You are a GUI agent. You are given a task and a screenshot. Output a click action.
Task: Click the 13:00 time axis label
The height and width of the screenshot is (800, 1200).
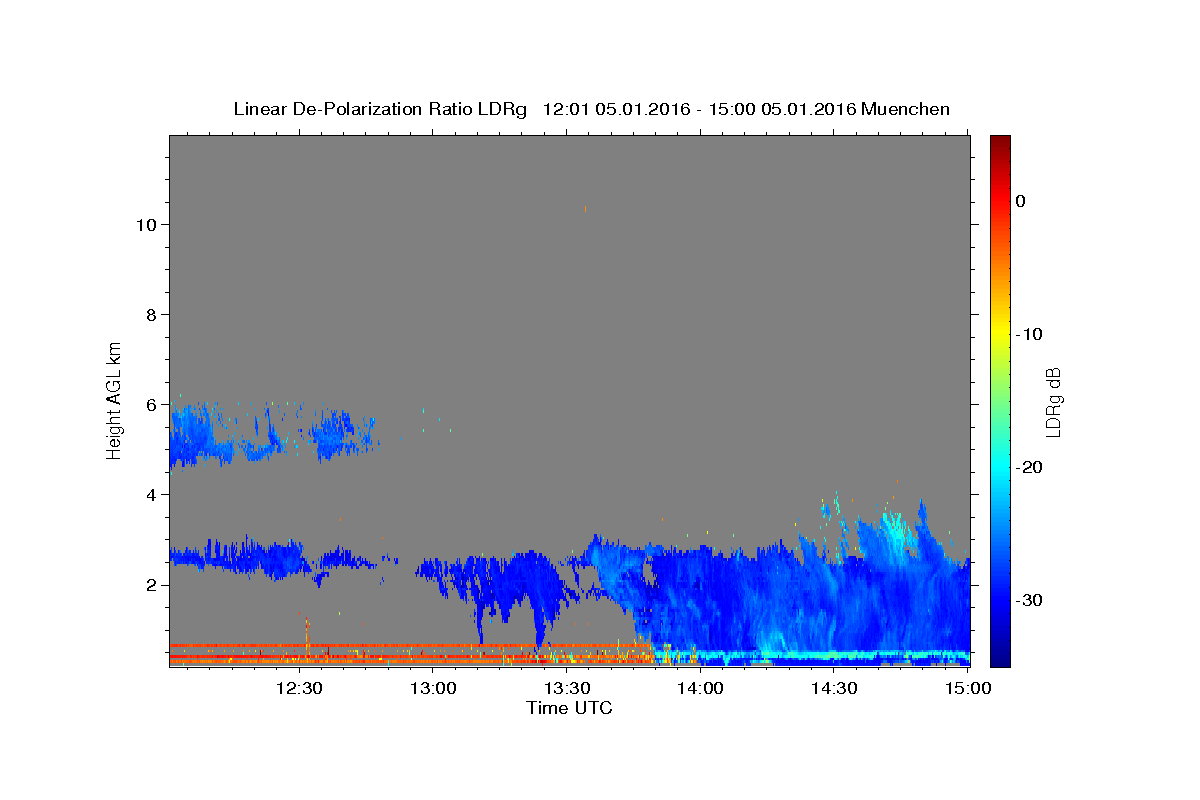[x=433, y=688]
